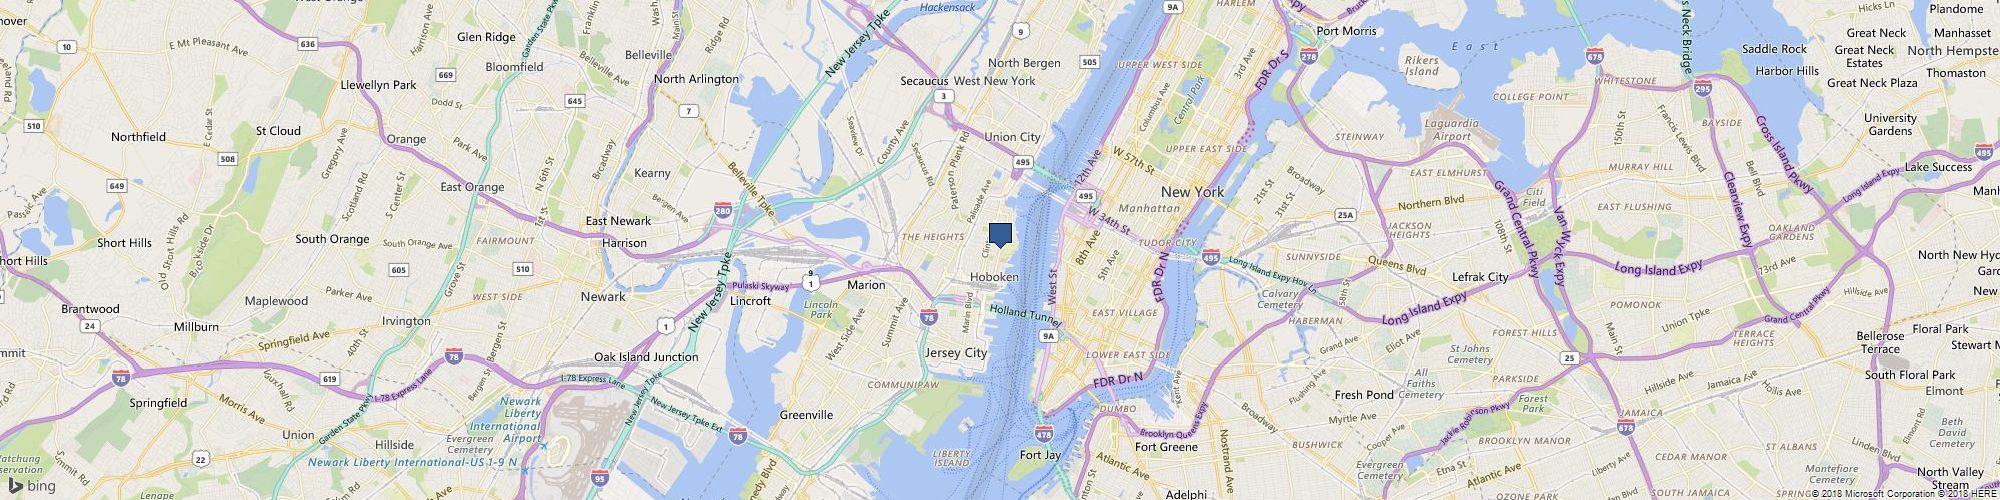Select the I-95 shield near Newark airport

[x=599, y=479]
